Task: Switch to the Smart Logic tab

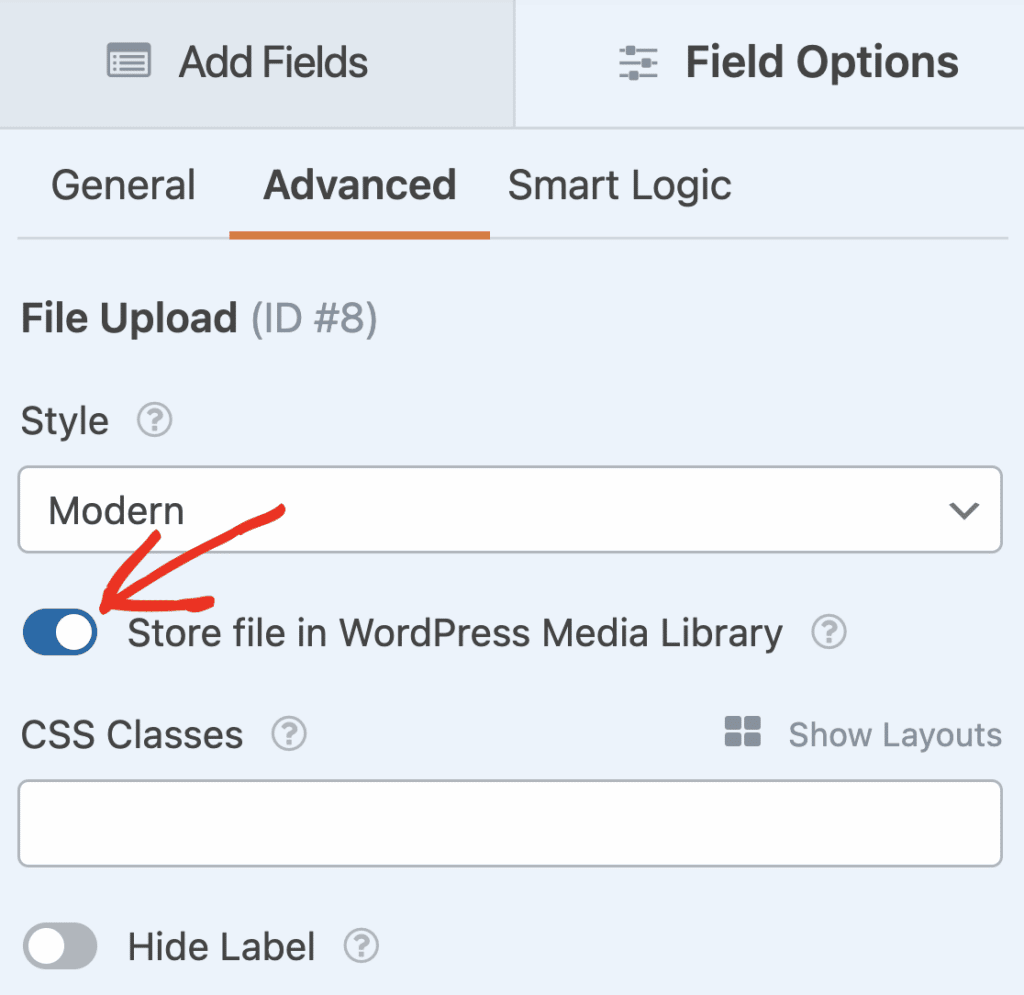Action: [x=619, y=185]
